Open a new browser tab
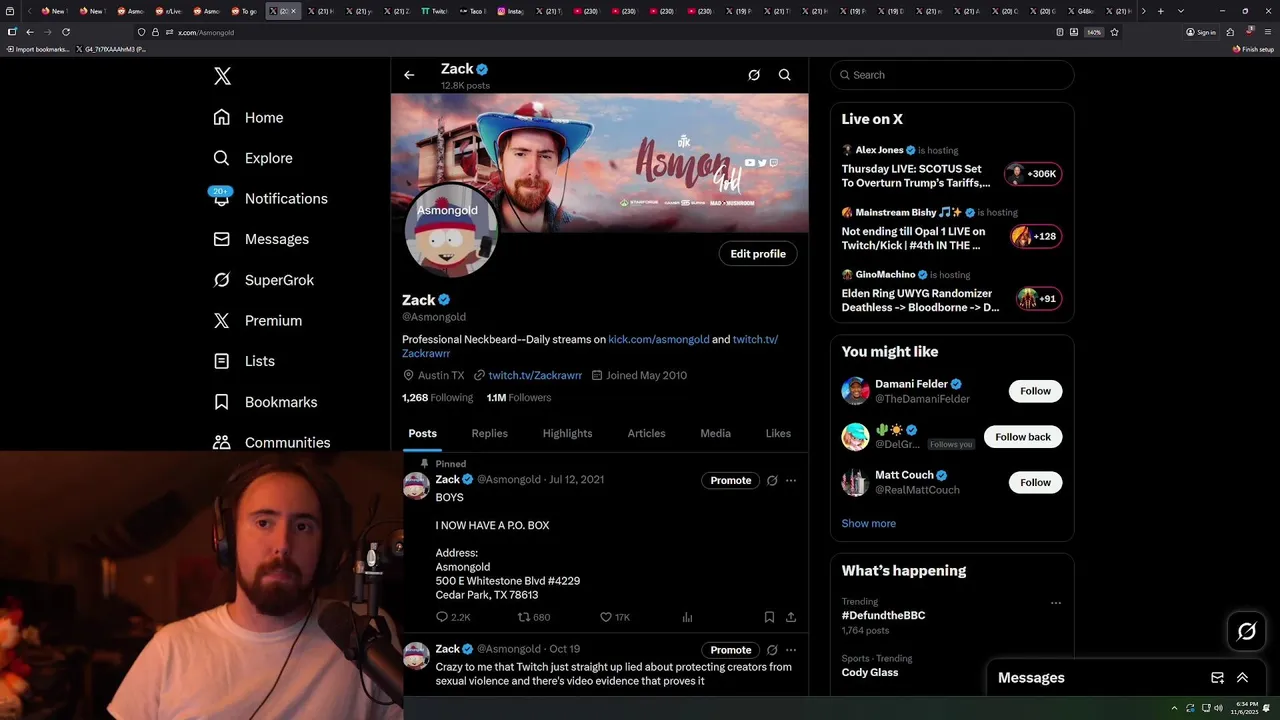Image resolution: width=1280 pixels, height=720 pixels. pyautogui.click(x=1160, y=11)
